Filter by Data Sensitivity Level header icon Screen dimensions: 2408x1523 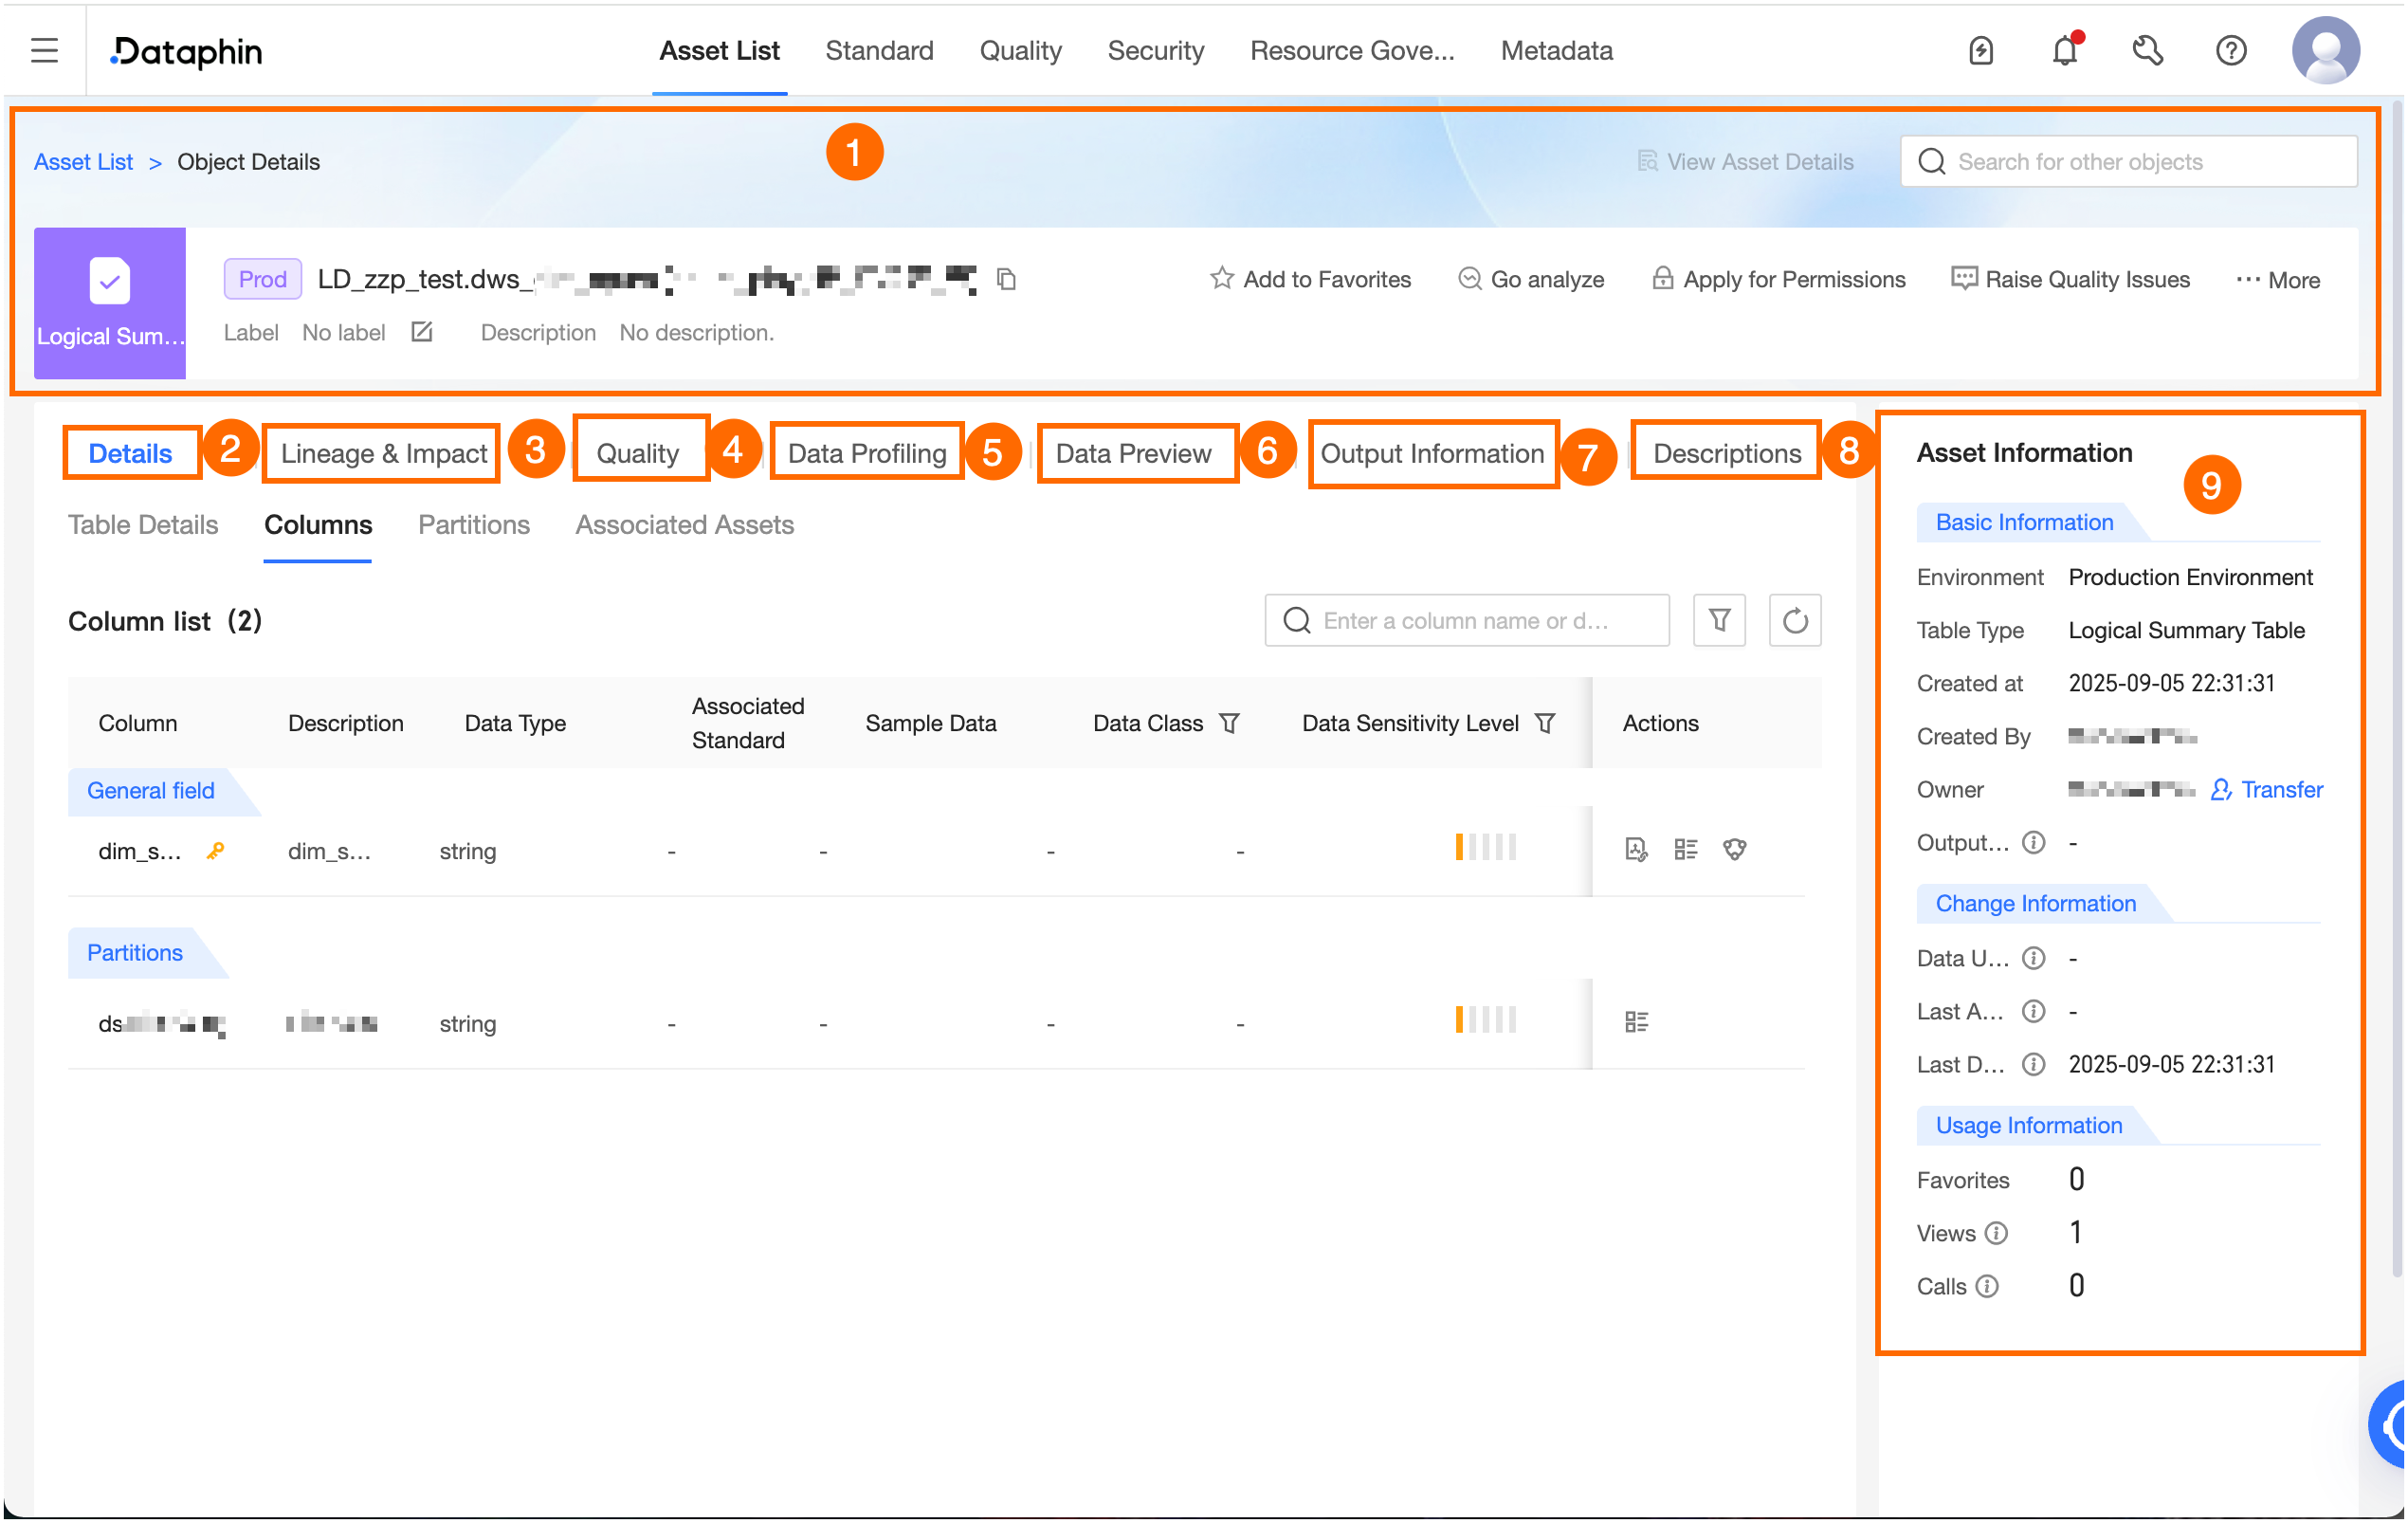click(x=1545, y=723)
